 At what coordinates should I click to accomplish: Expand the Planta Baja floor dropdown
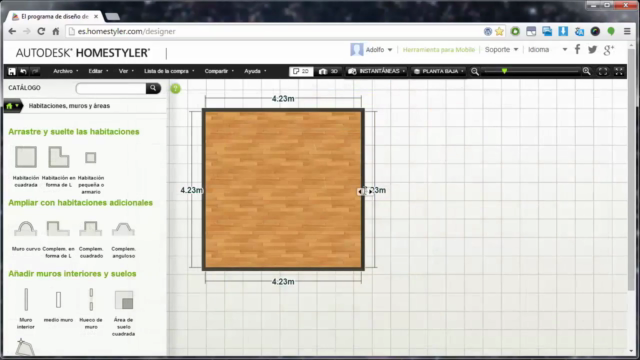tap(438, 71)
